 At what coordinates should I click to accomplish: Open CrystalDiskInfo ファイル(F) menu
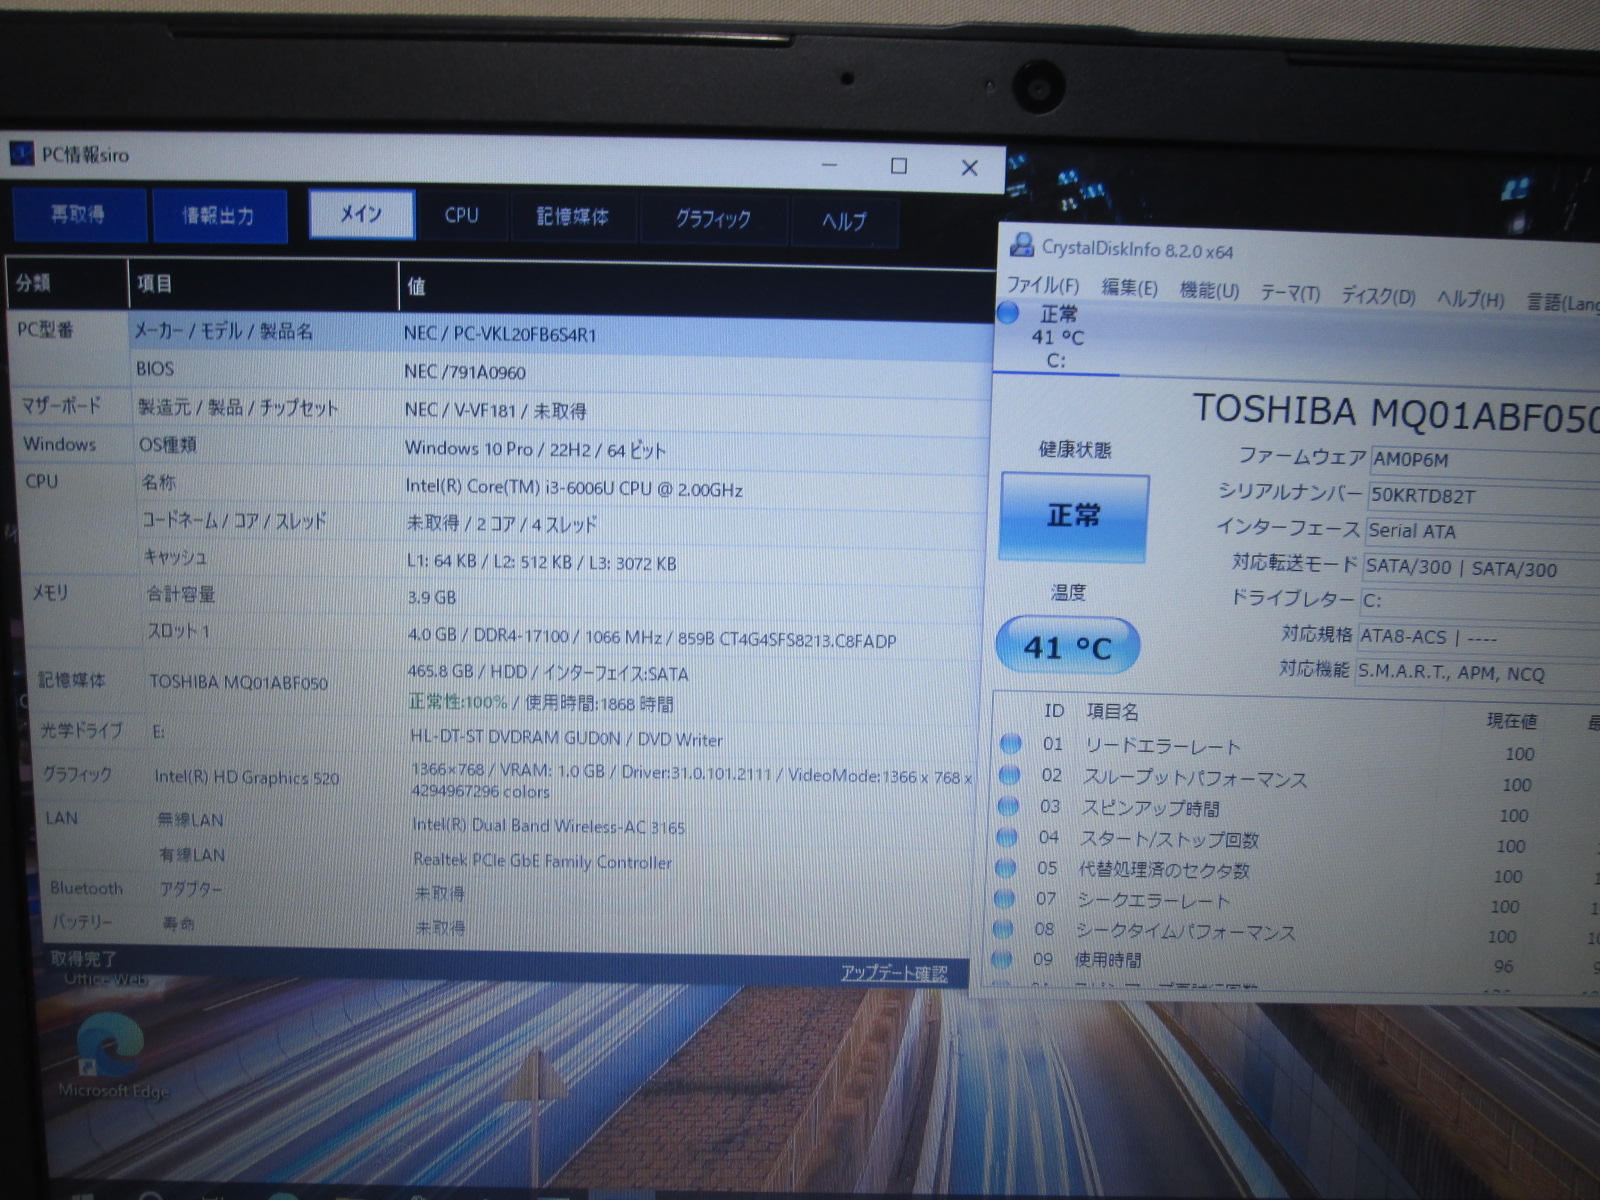pyautogui.click(x=1043, y=285)
